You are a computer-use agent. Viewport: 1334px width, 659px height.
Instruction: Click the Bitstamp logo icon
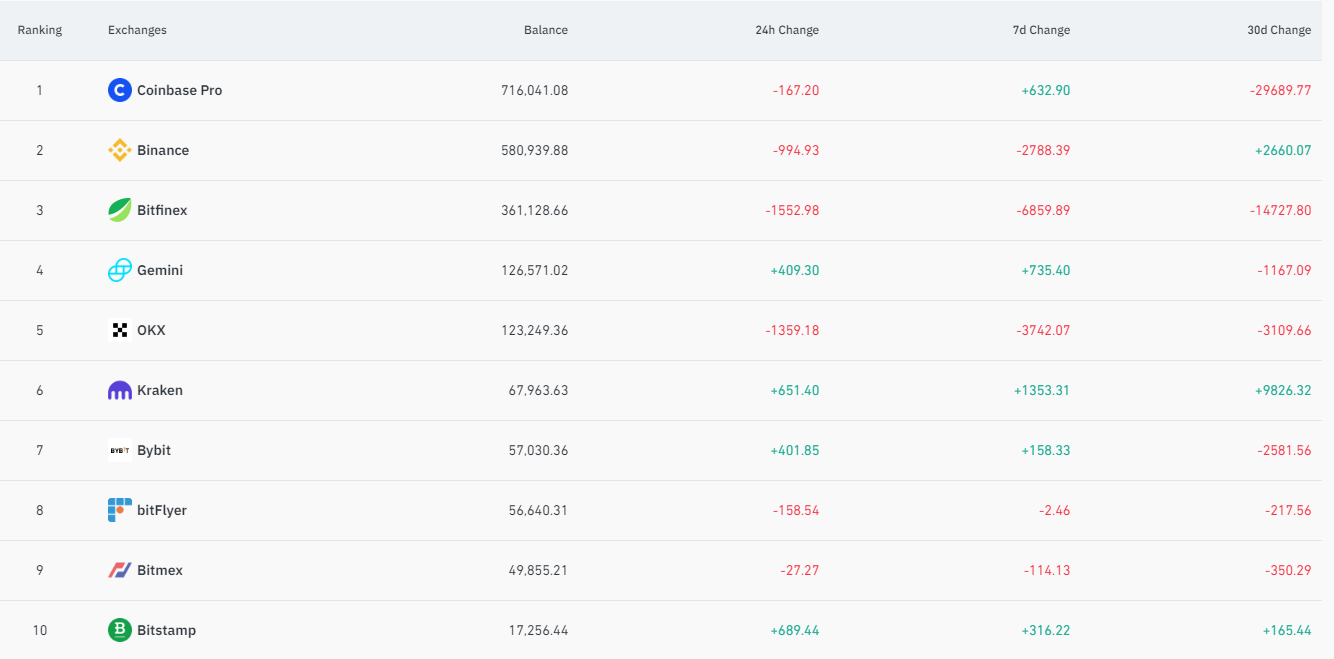[120, 630]
